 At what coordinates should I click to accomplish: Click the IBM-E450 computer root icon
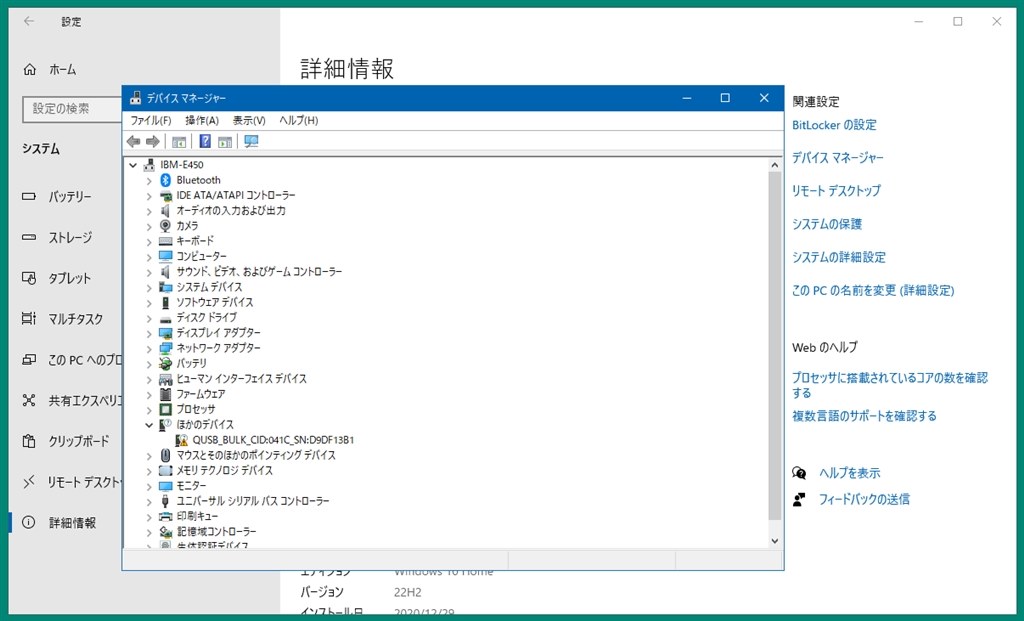click(150, 165)
